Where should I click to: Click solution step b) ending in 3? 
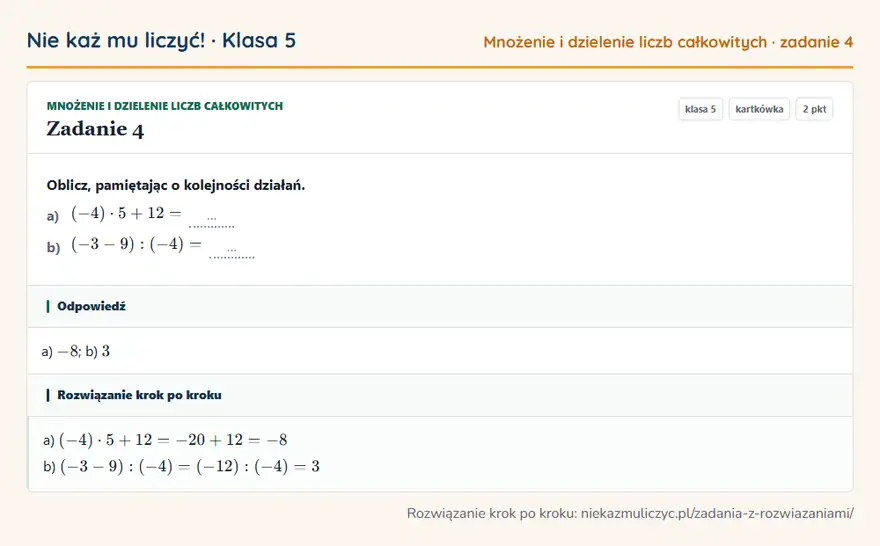[x=181, y=466]
